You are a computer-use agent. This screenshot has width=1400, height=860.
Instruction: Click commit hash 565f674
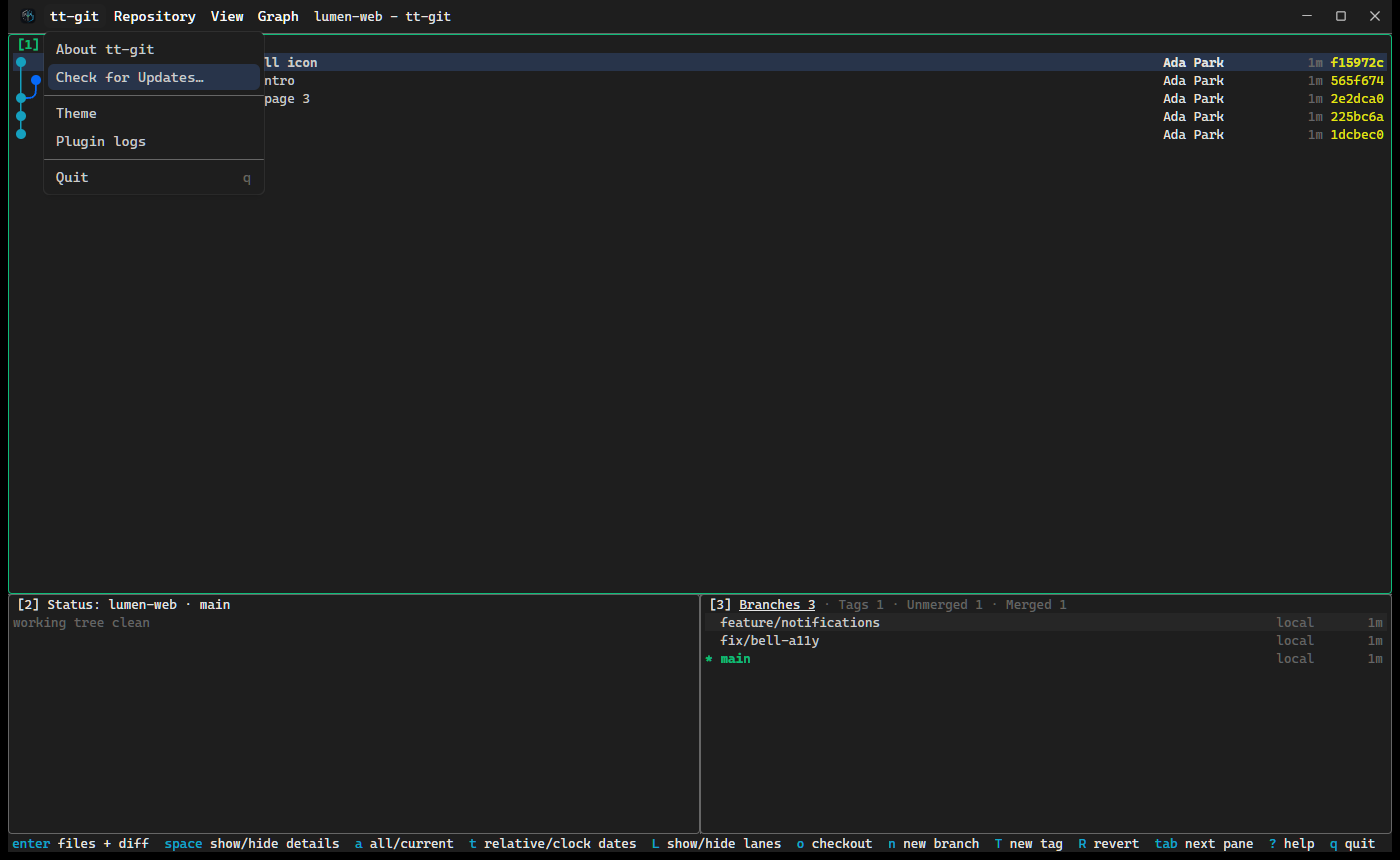point(1357,80)
